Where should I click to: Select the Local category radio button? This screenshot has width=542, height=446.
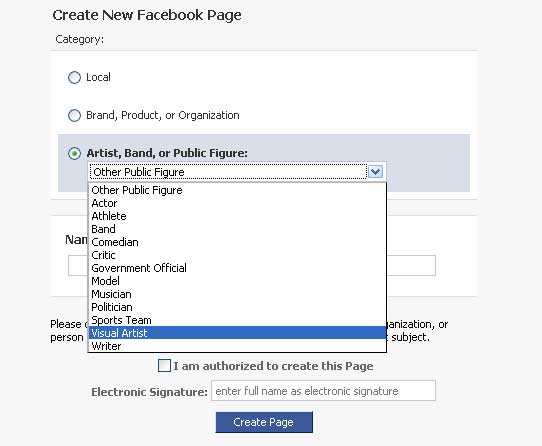(x=74, y=77)
